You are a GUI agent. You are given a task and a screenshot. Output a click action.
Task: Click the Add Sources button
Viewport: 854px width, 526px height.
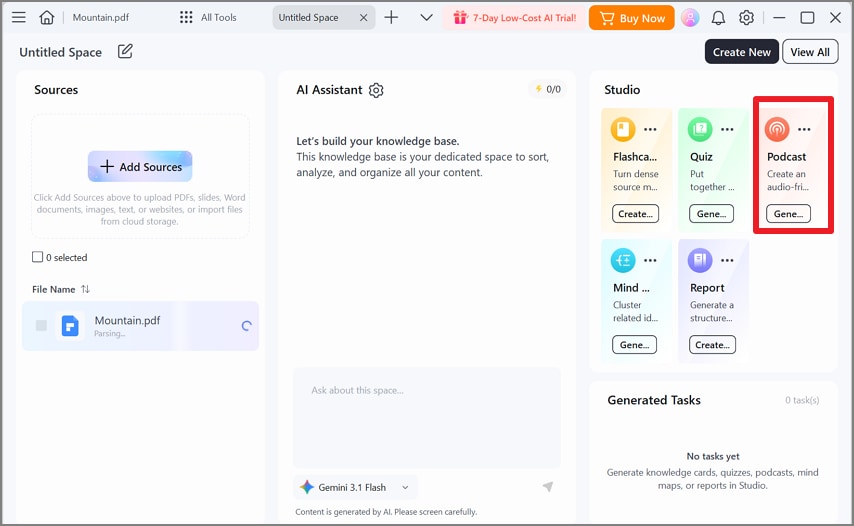click(140, 167)
